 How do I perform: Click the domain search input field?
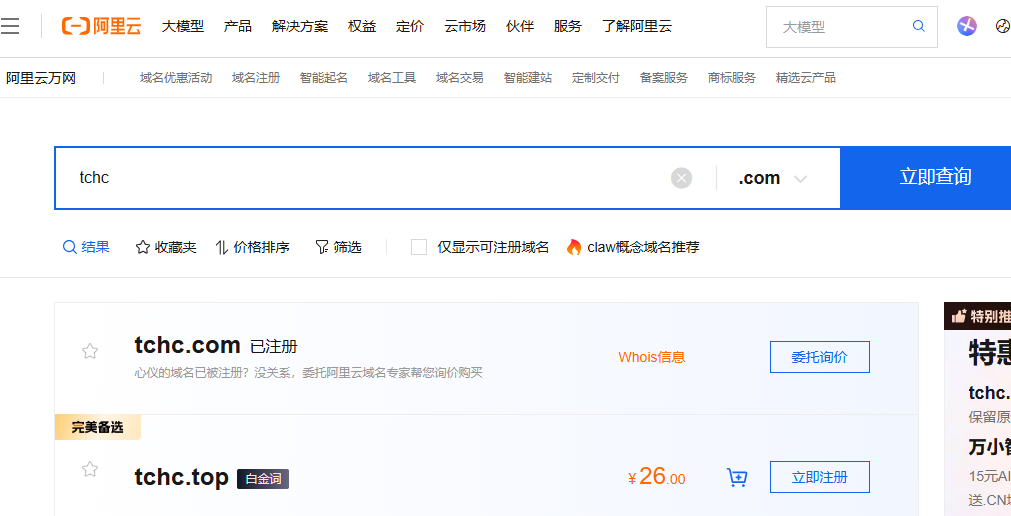360,178
